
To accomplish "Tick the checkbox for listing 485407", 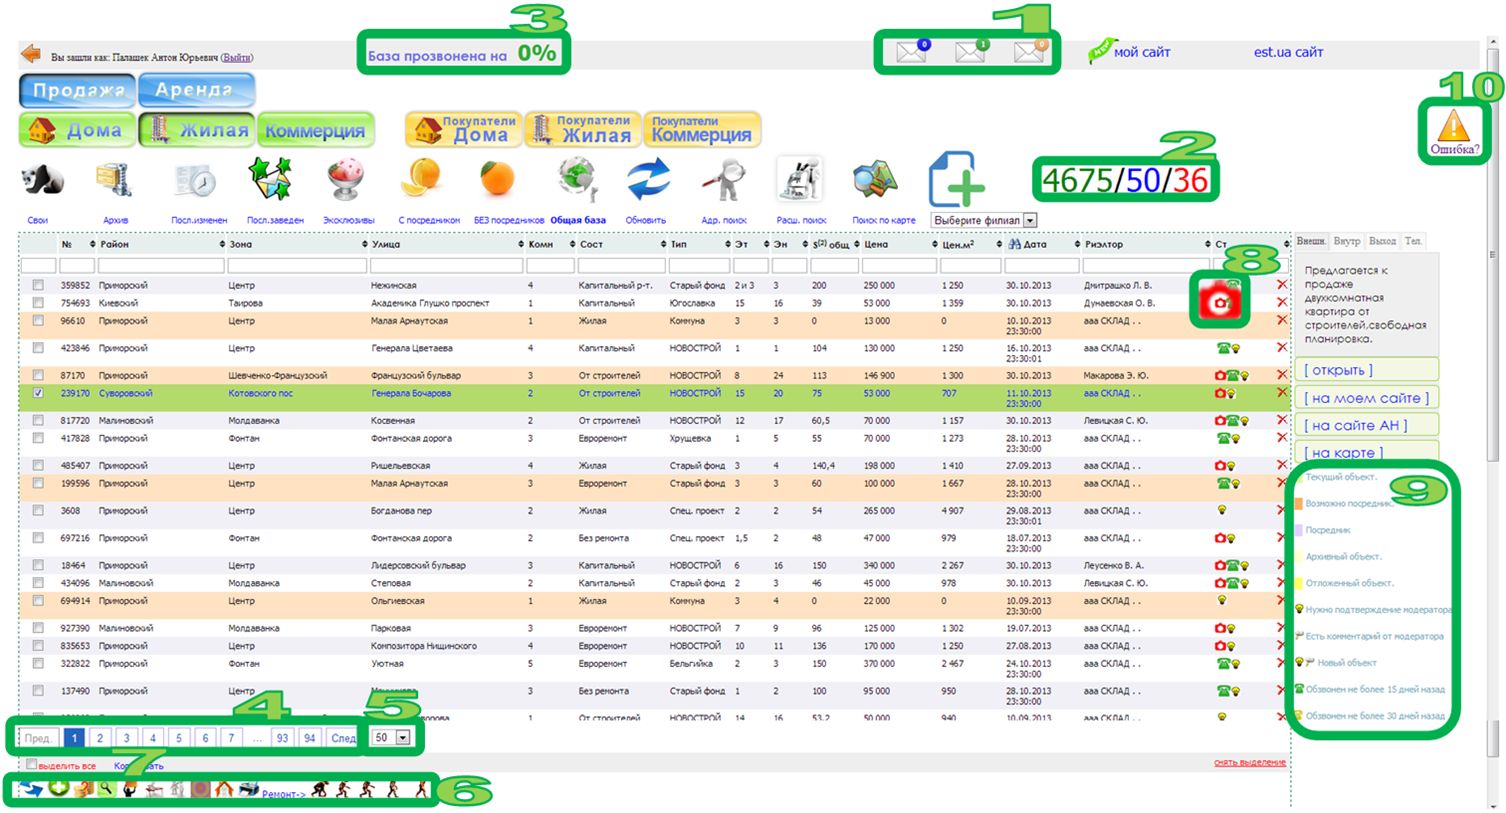I will point(38,465).
